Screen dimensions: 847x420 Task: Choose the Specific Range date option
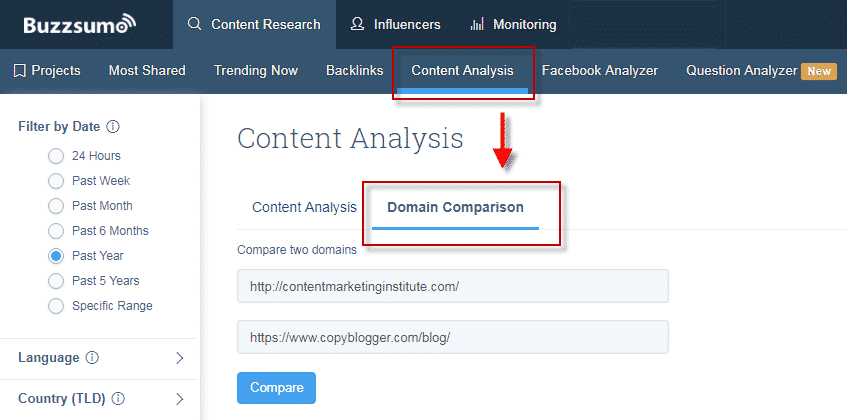click(56, 306)
